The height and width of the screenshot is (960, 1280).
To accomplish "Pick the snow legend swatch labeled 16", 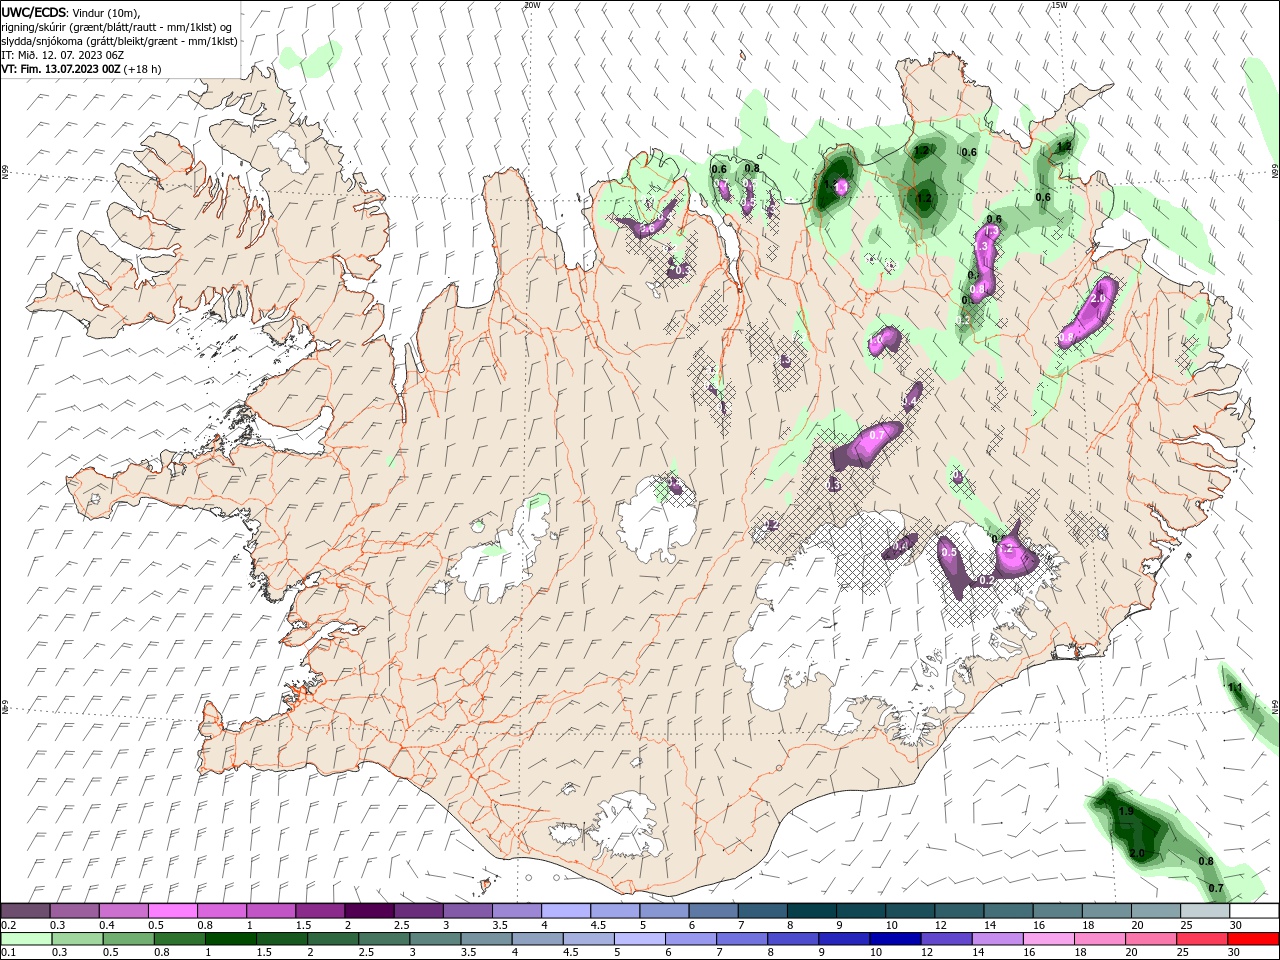I will 1058,911.
